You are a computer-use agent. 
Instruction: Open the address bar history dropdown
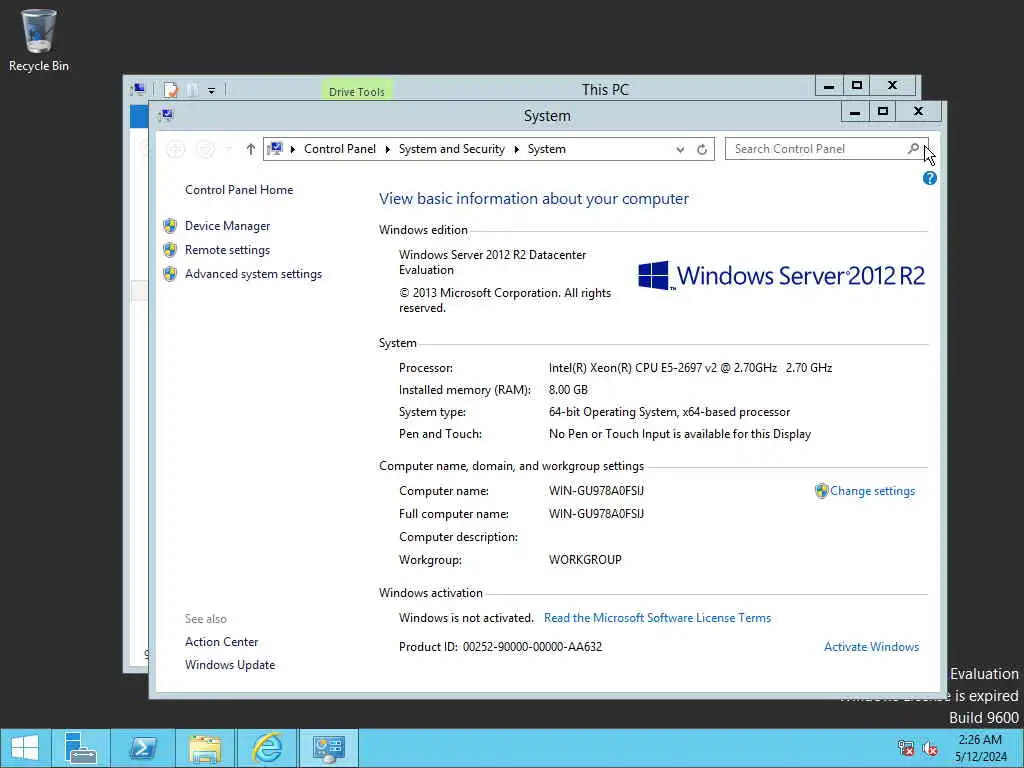click(x=680, y=150)
